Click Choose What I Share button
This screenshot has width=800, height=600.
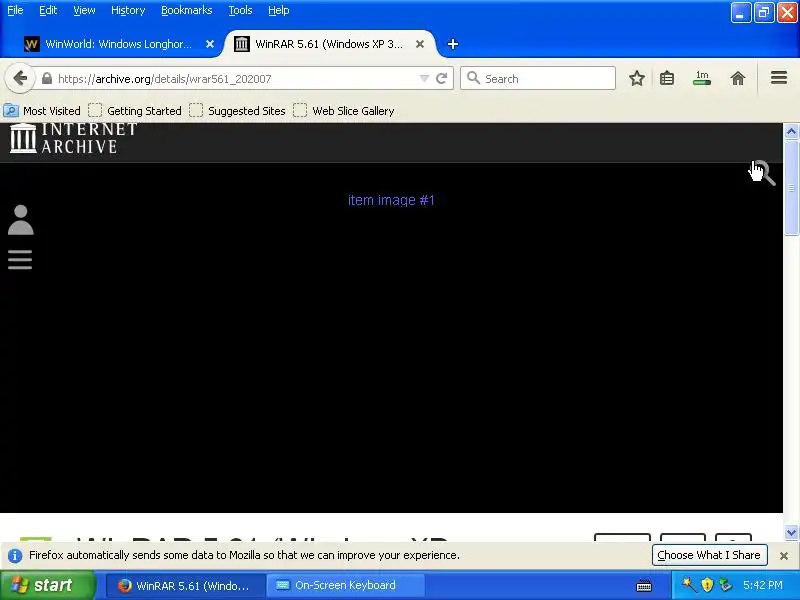(709, 555)
